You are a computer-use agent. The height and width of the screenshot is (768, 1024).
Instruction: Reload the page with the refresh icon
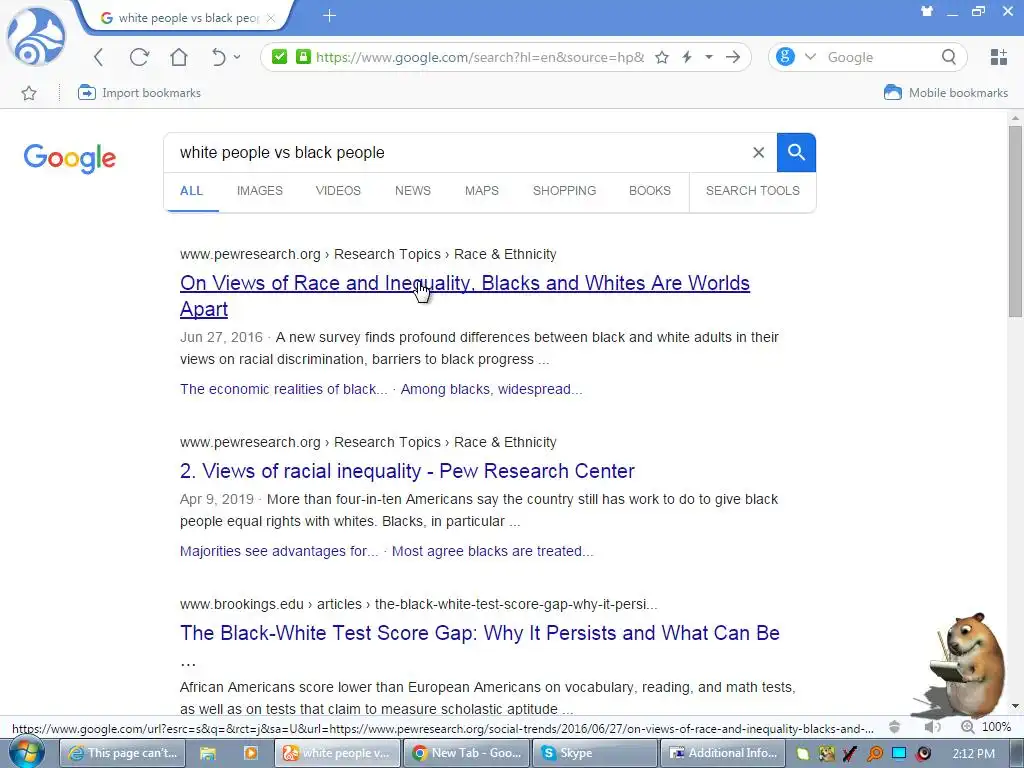click(139, 57)
